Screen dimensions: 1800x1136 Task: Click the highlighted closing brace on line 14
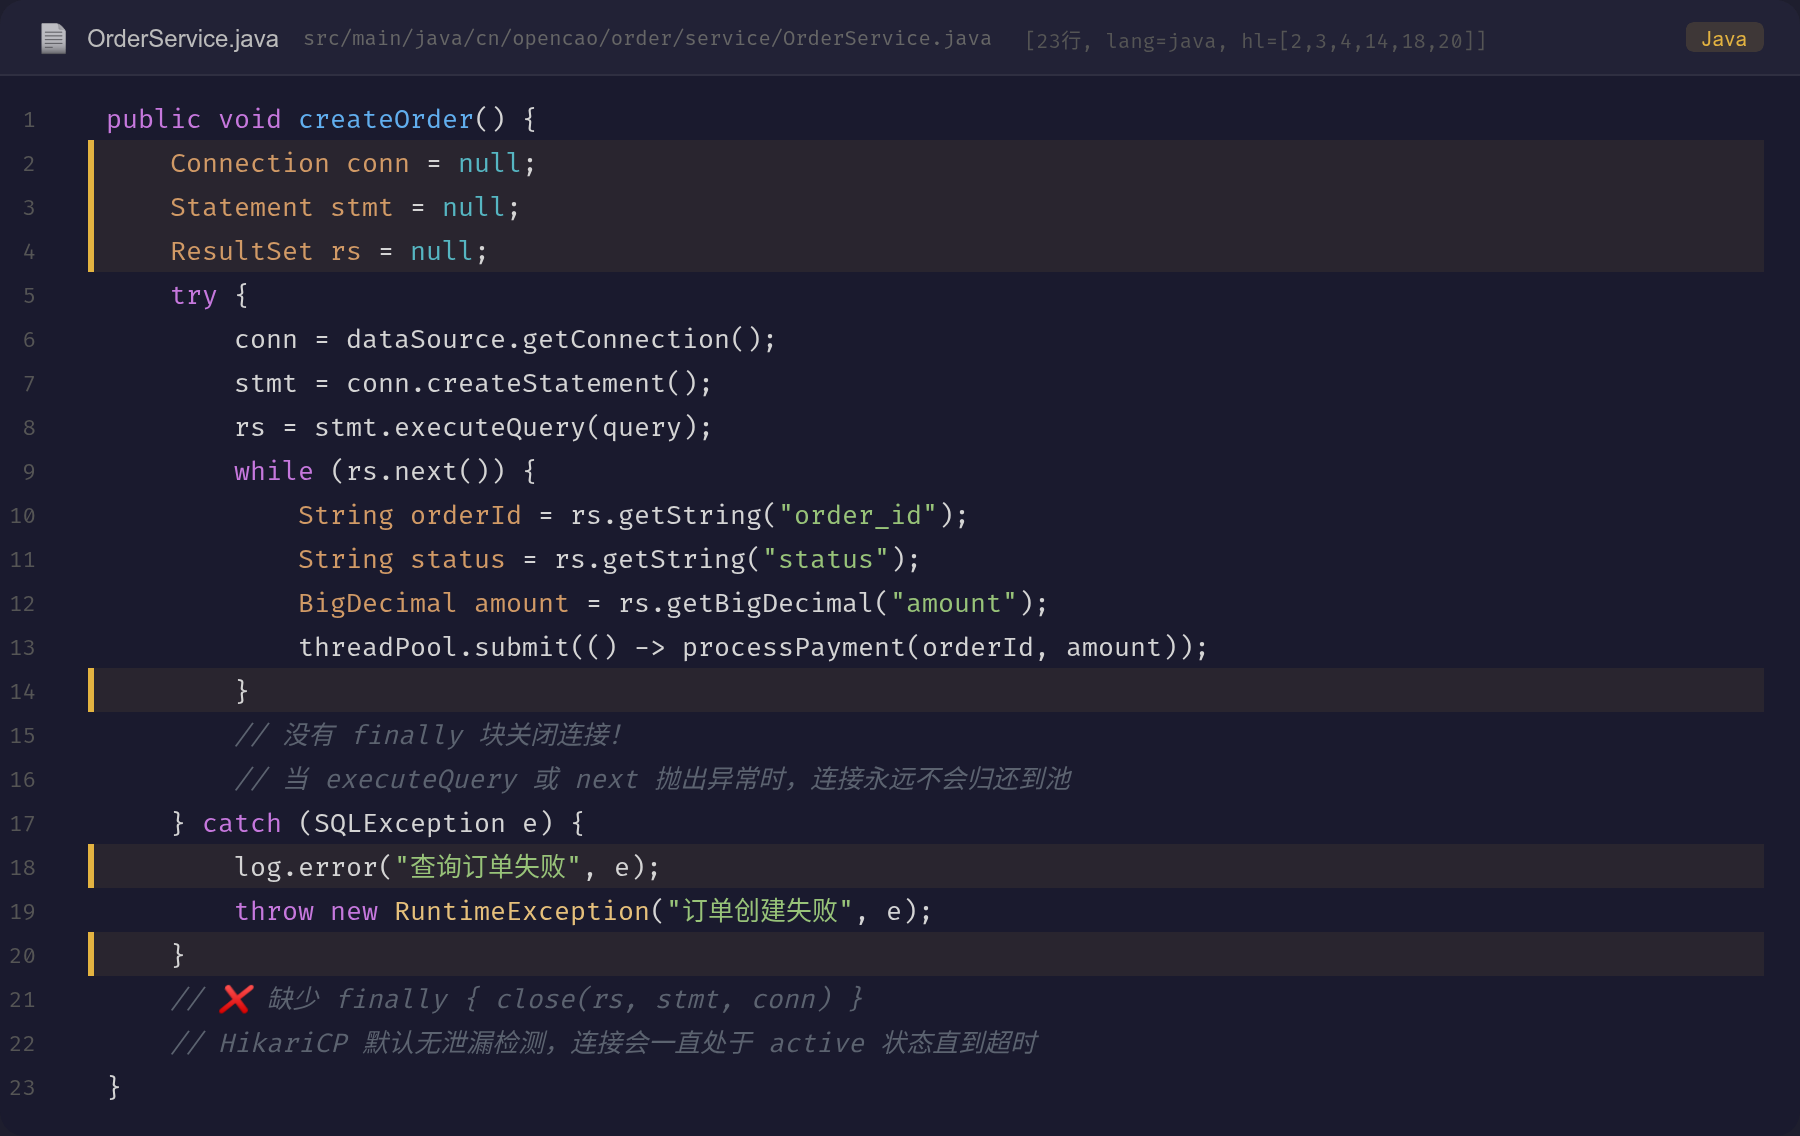tap(242, 691)
